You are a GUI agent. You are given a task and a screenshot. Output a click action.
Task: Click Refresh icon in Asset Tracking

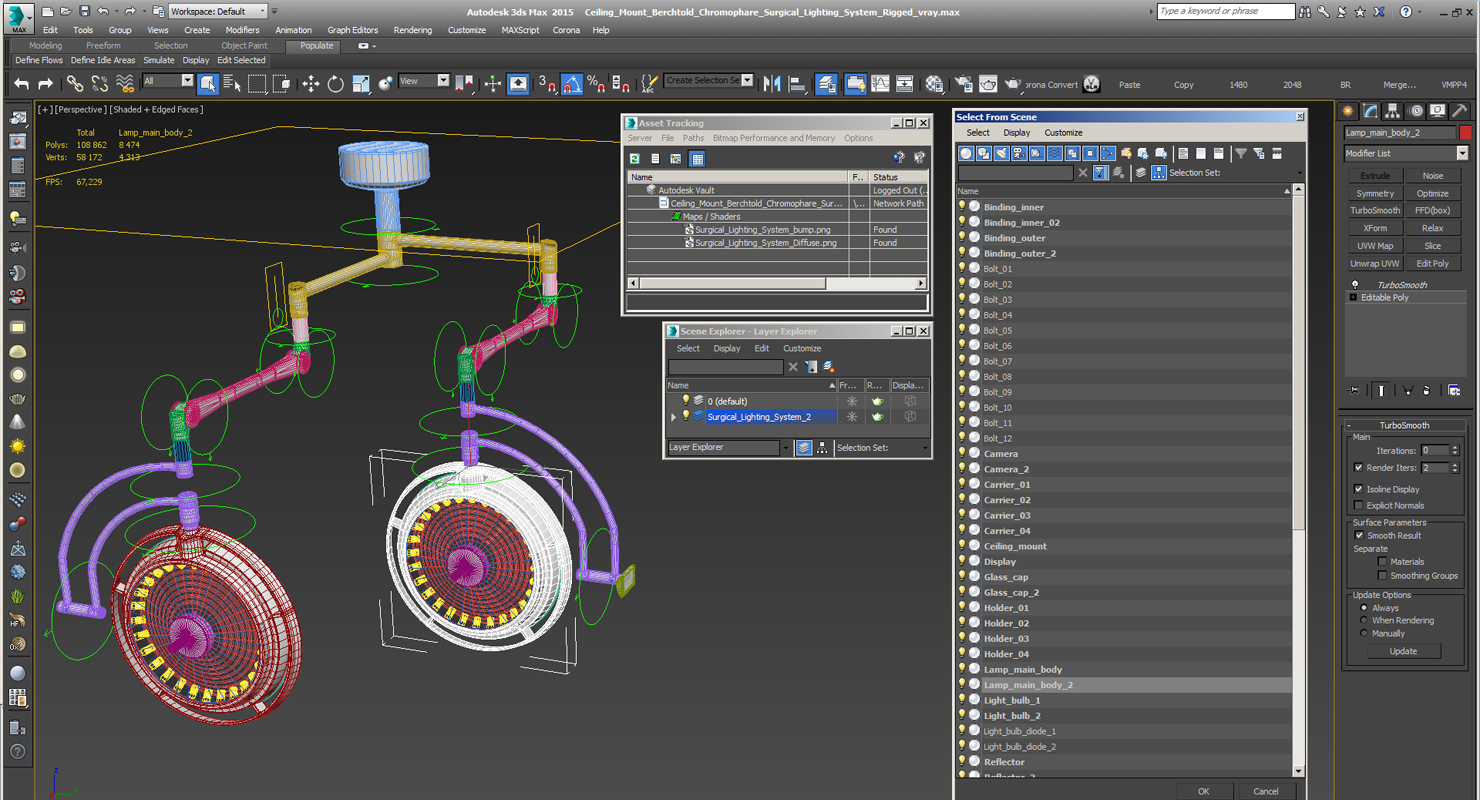tap(635, 158)
